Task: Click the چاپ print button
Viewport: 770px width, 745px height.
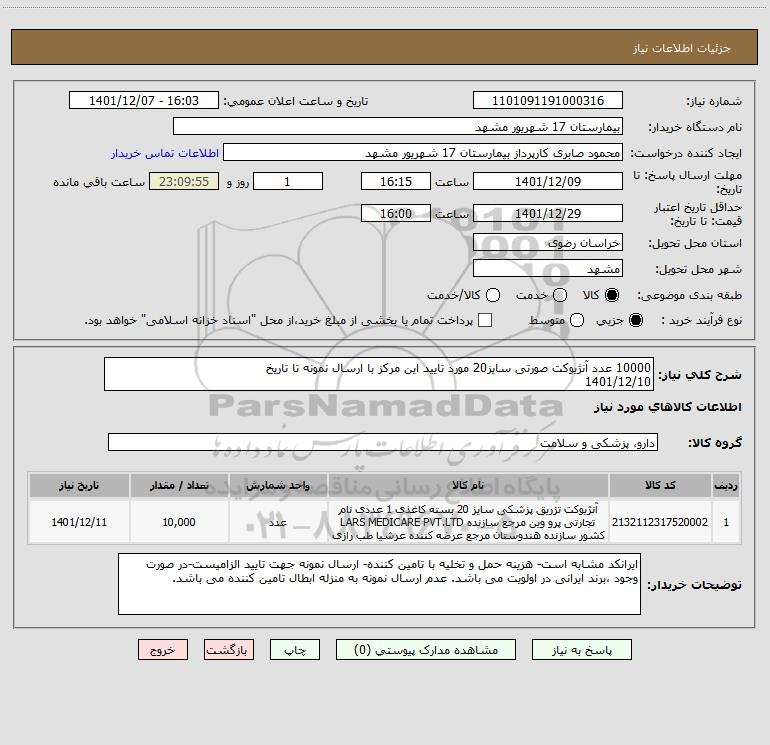Action: pyautogui.click(x=295, y=650)
